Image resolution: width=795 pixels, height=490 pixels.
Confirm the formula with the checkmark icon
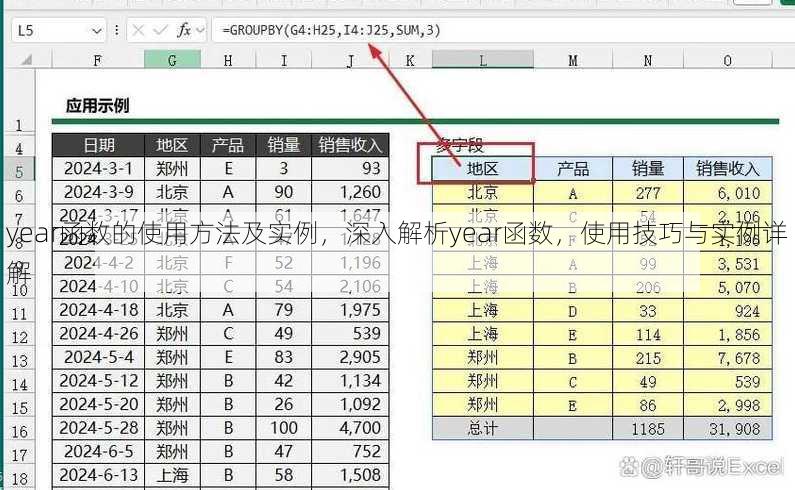pyautogui.click(x=160, y=30)
